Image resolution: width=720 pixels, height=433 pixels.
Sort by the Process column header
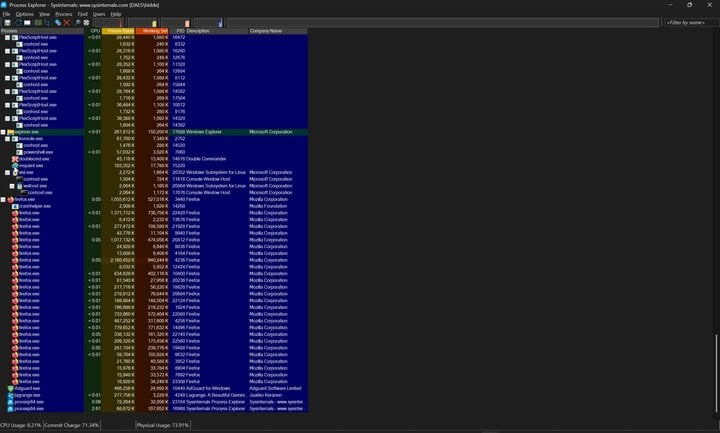click(42, 31)
